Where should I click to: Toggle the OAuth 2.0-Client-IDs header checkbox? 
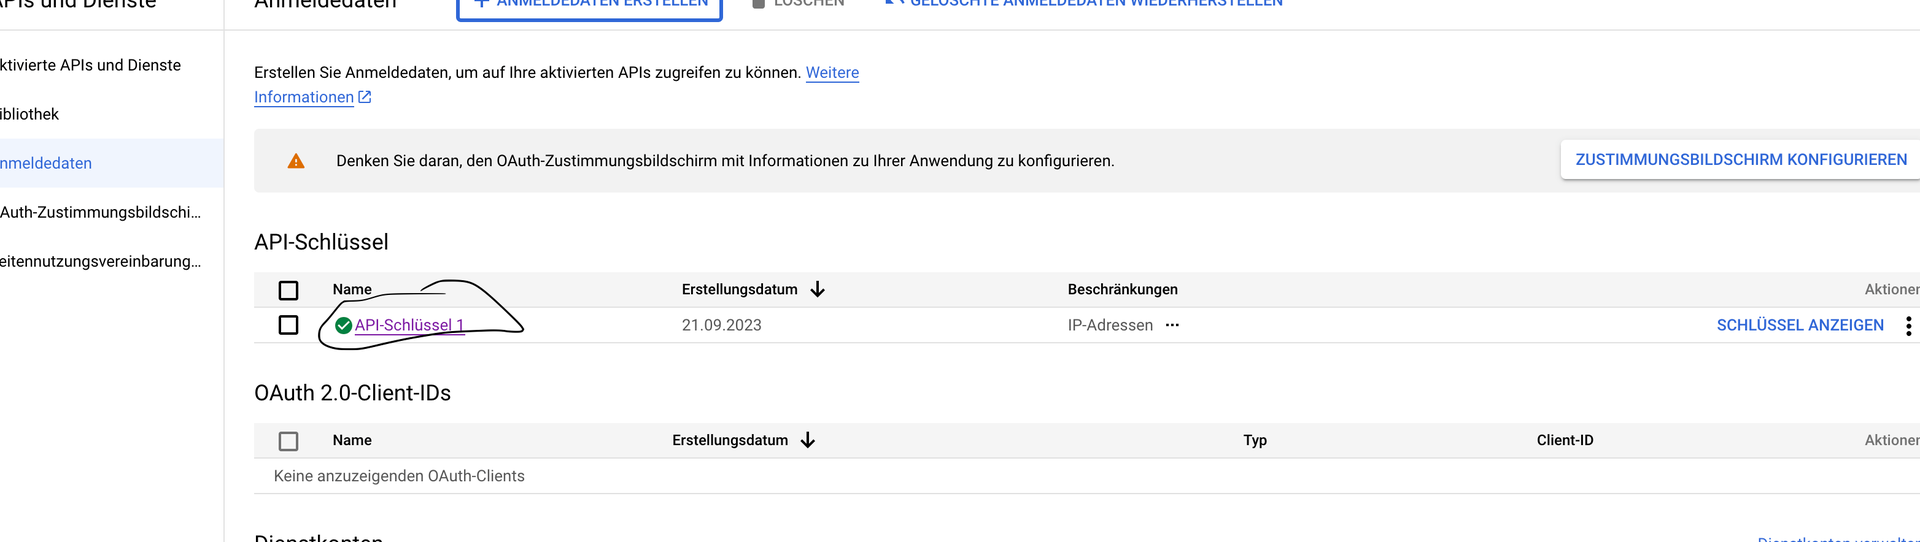point(289,441)
